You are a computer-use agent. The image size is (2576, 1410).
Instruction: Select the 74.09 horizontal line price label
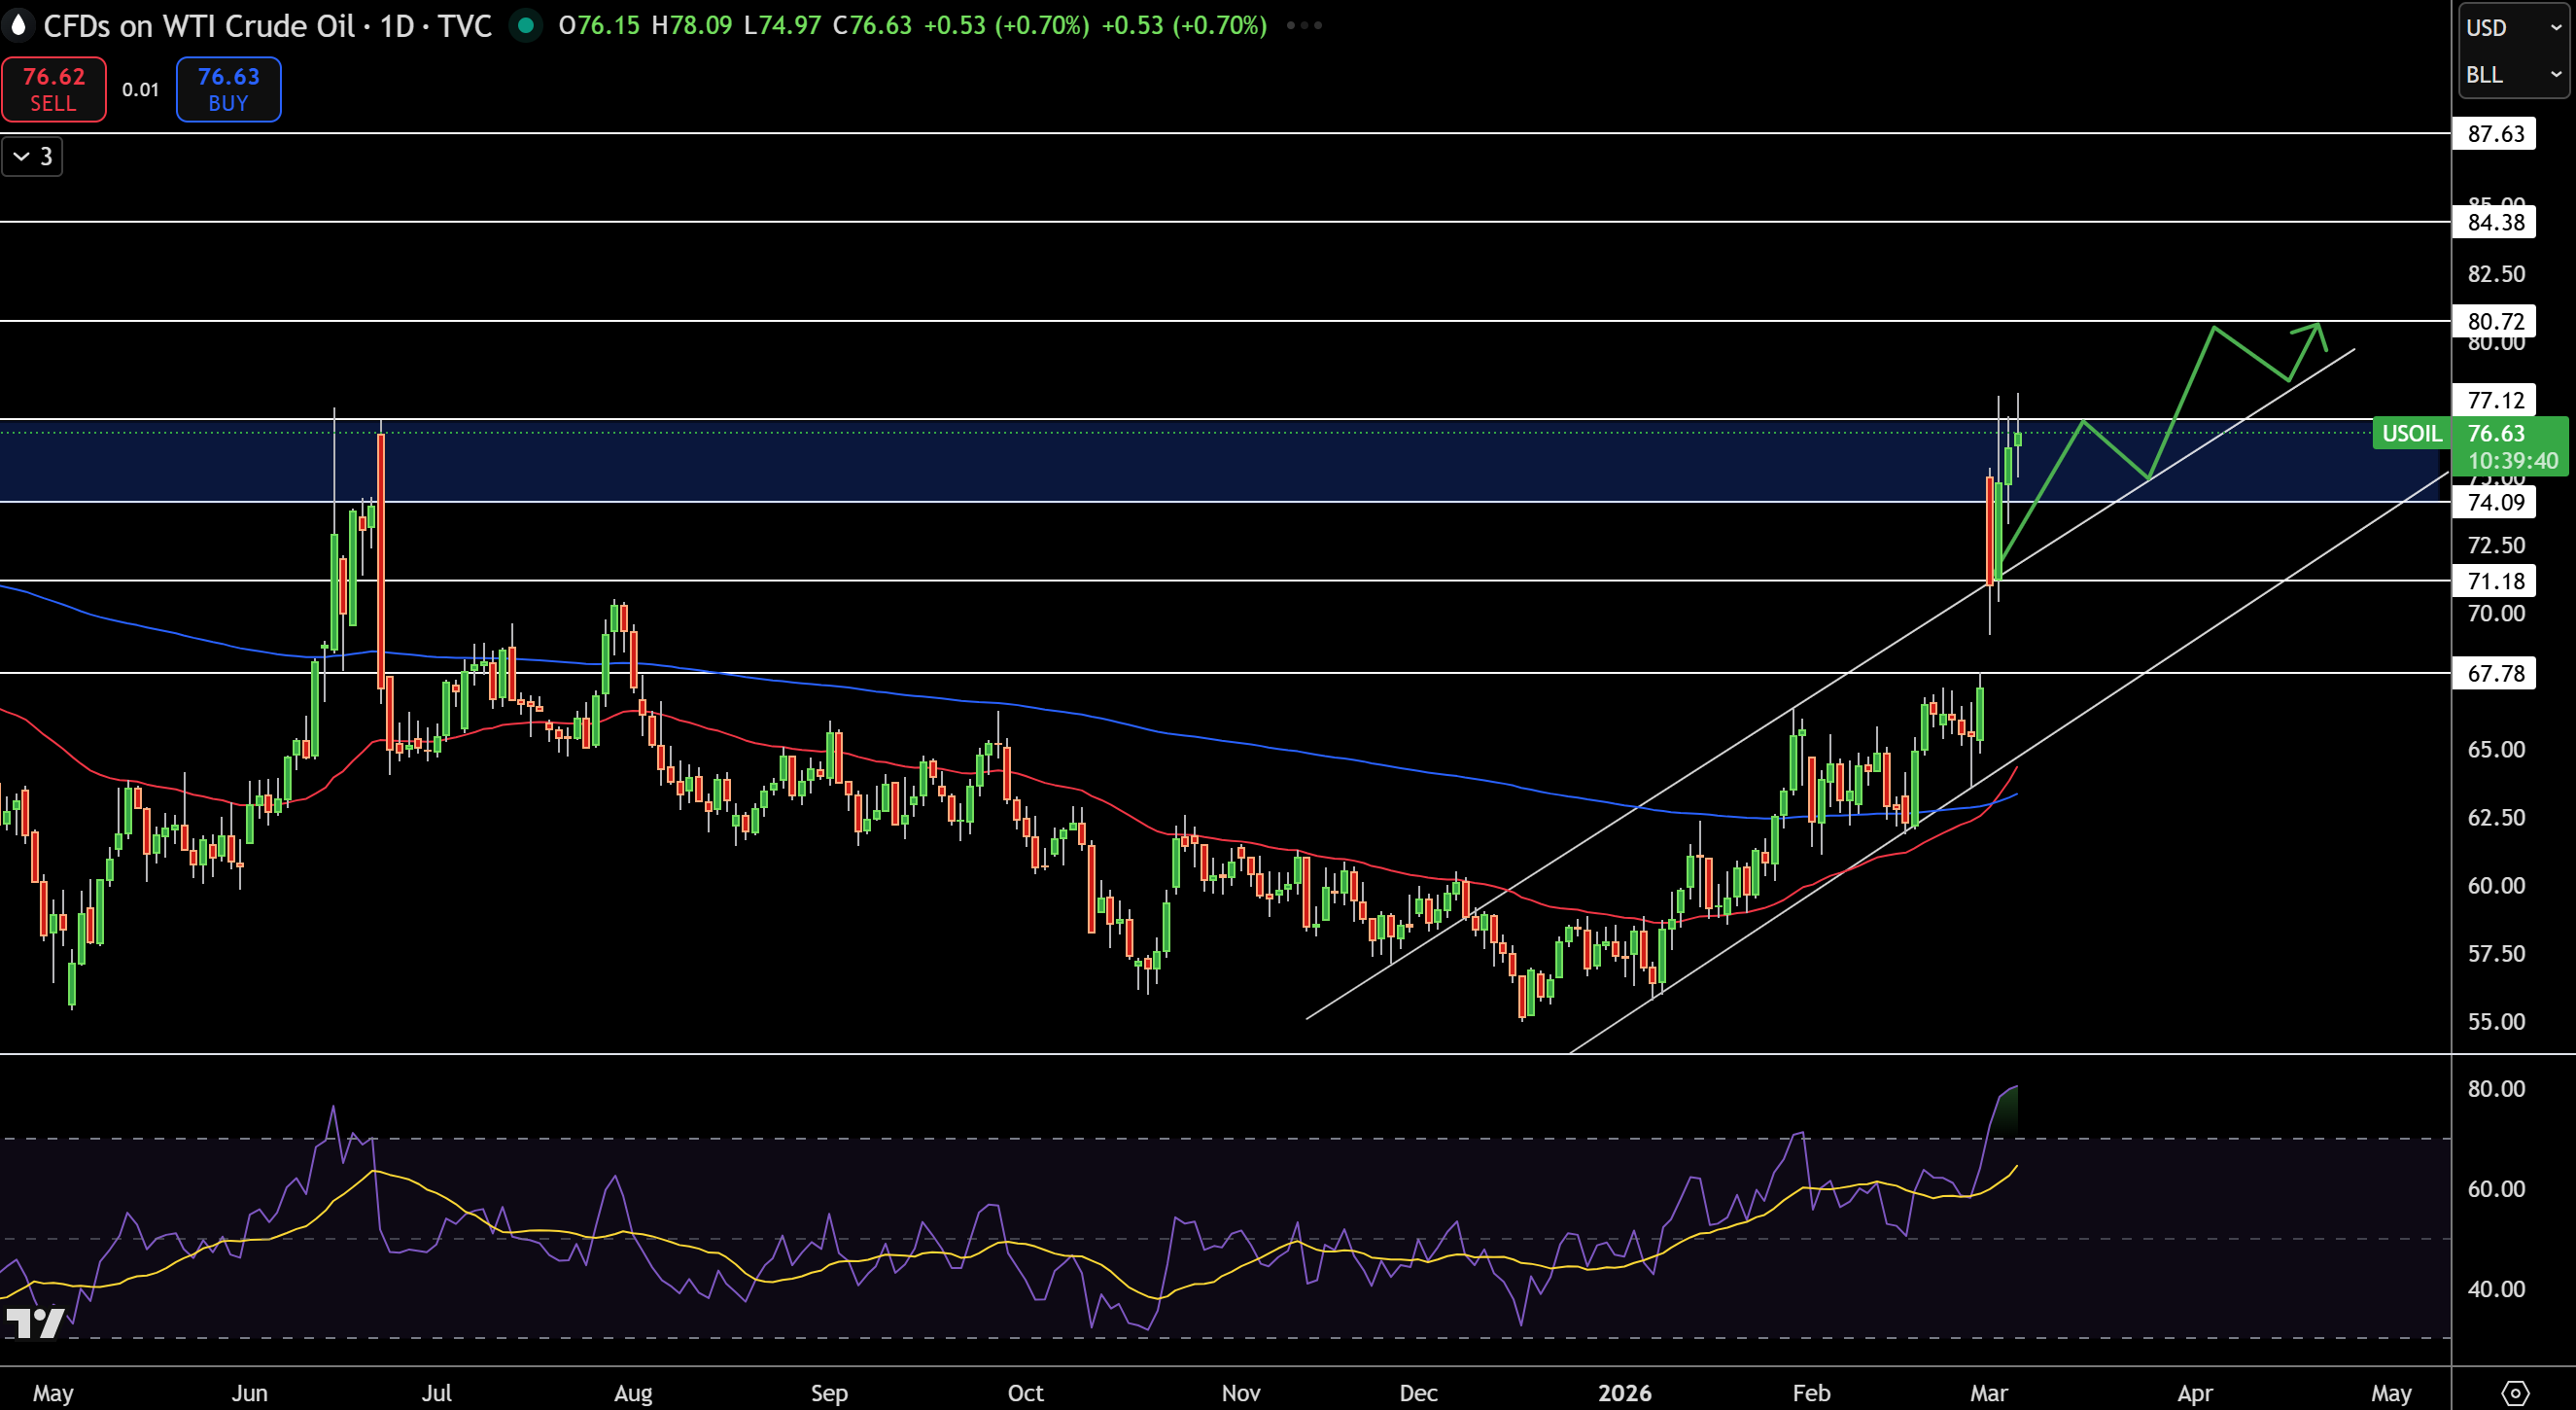coord(2494,502)
